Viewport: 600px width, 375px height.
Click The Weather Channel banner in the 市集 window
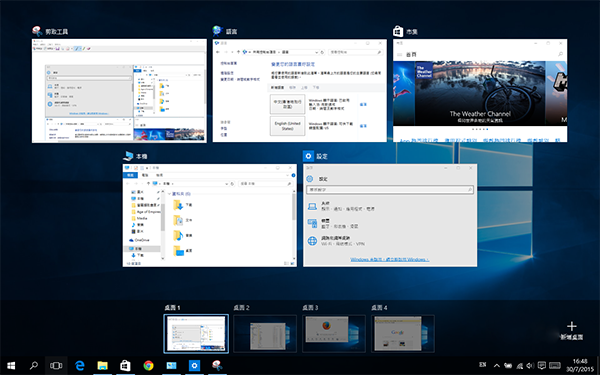[480, 93]
